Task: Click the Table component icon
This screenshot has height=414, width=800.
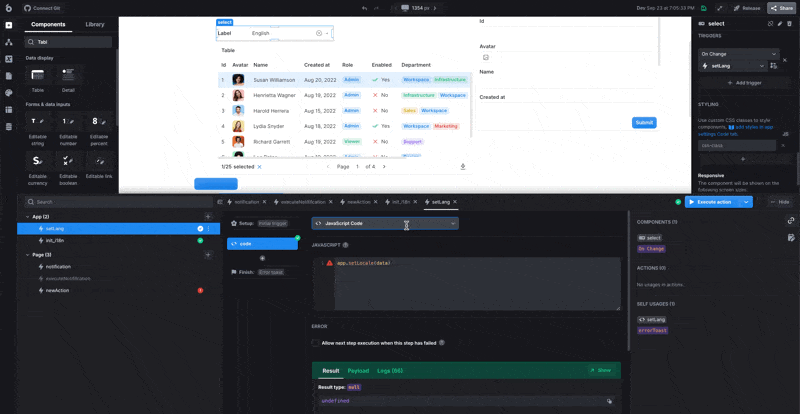Action: point(37,75)
